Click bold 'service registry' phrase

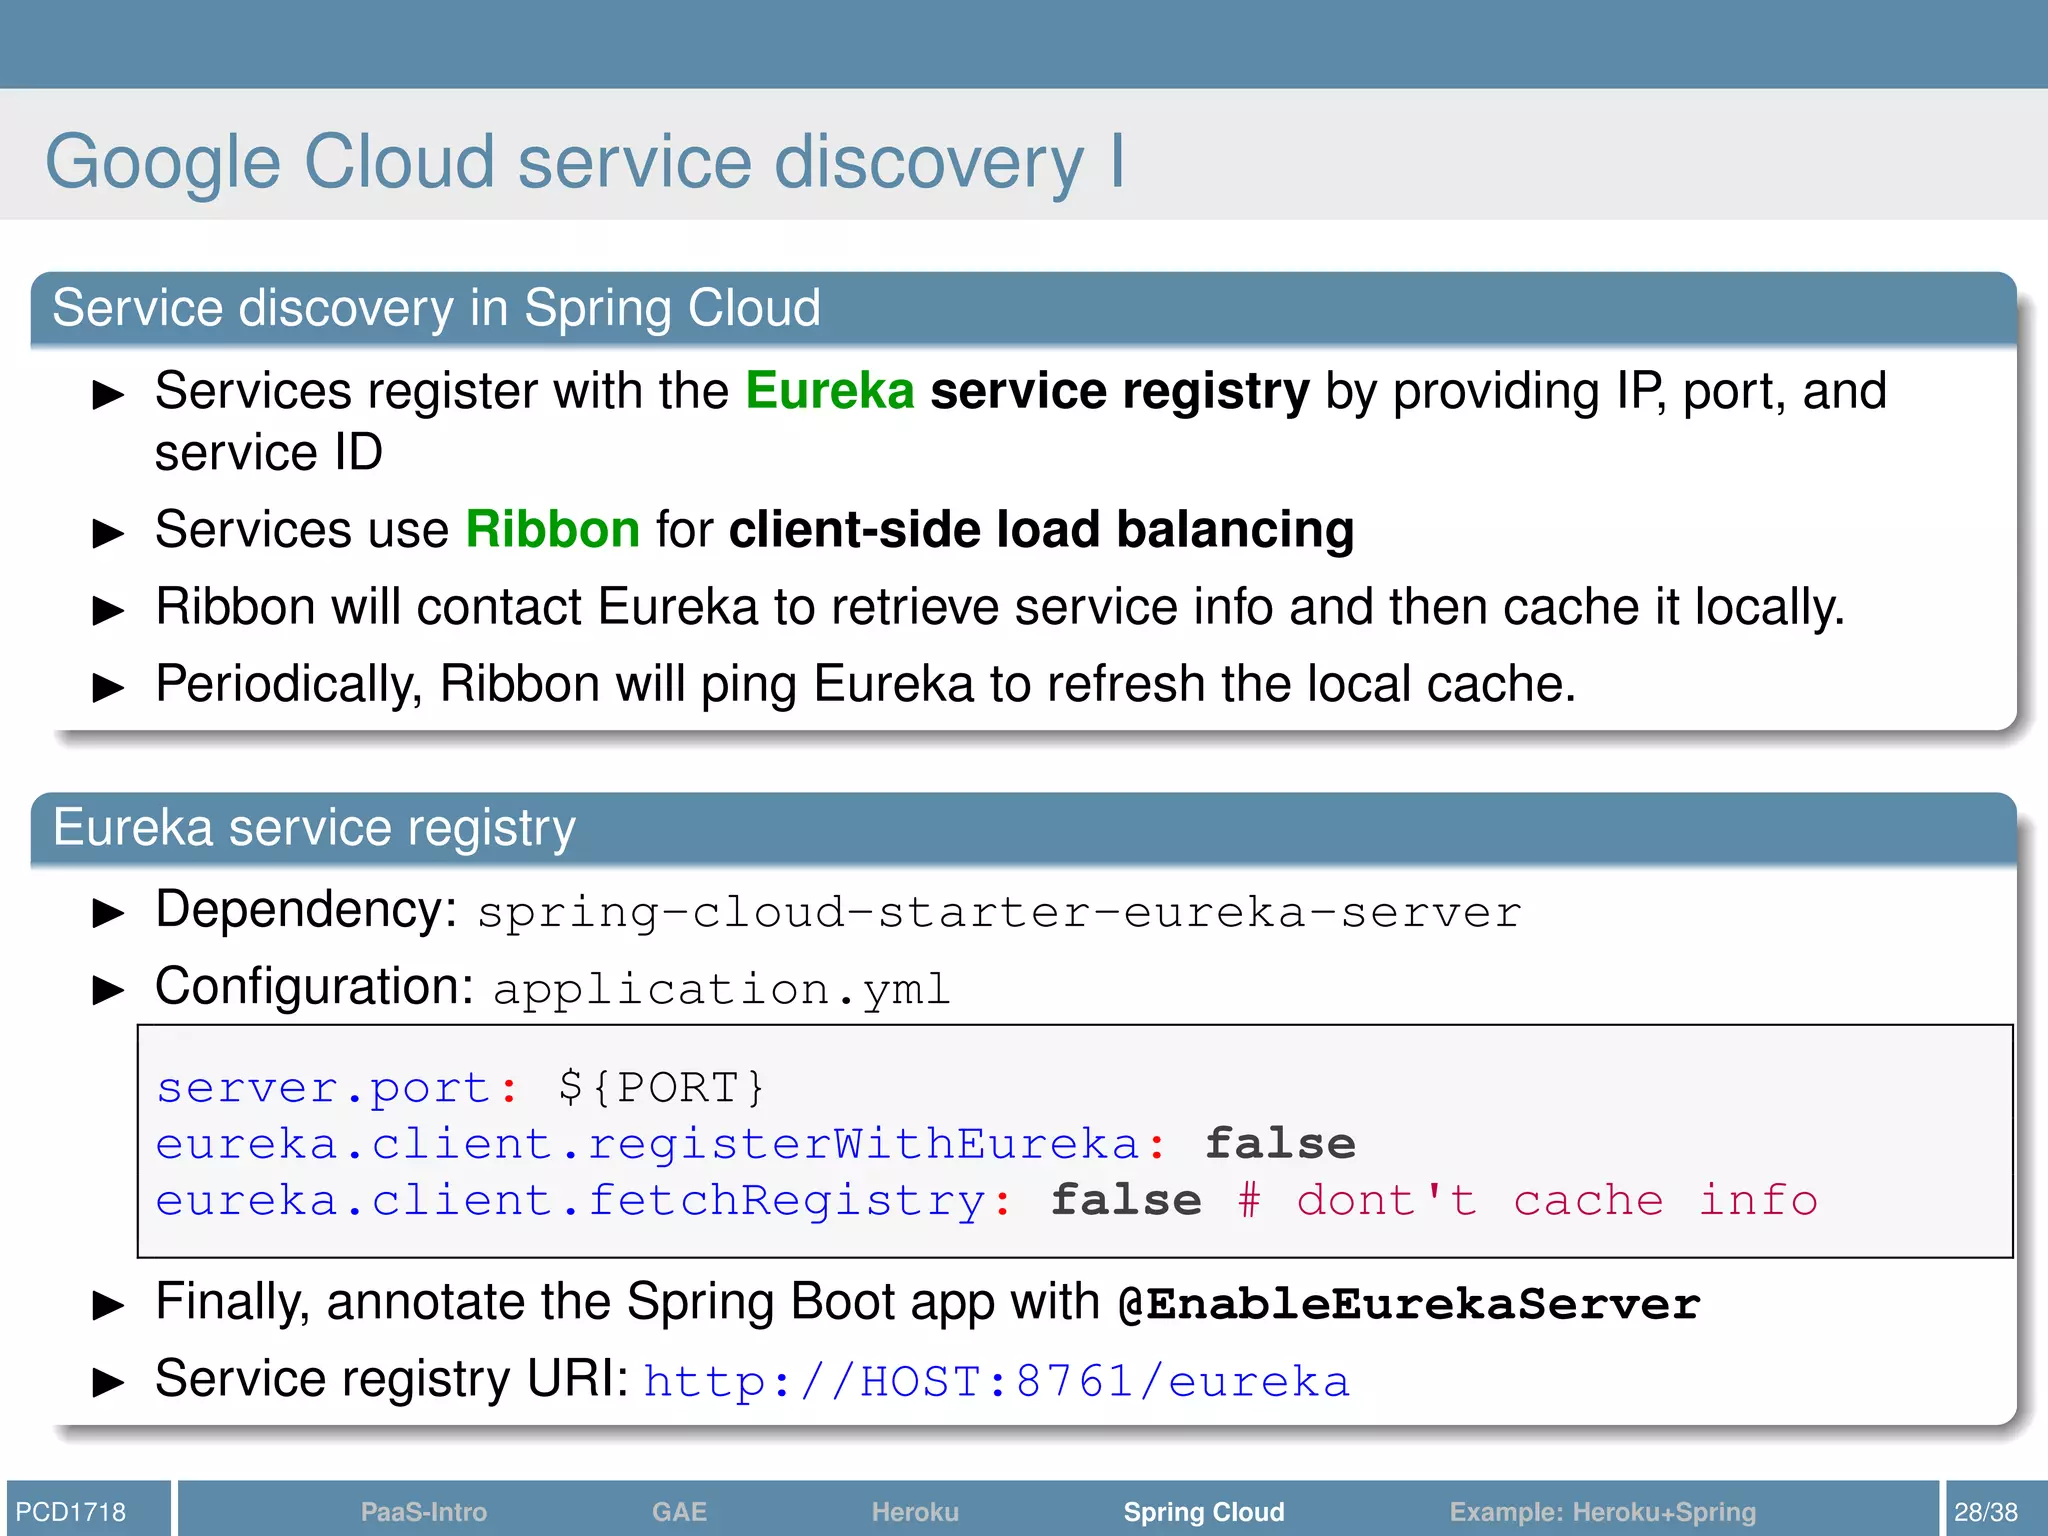[1120, 391]
